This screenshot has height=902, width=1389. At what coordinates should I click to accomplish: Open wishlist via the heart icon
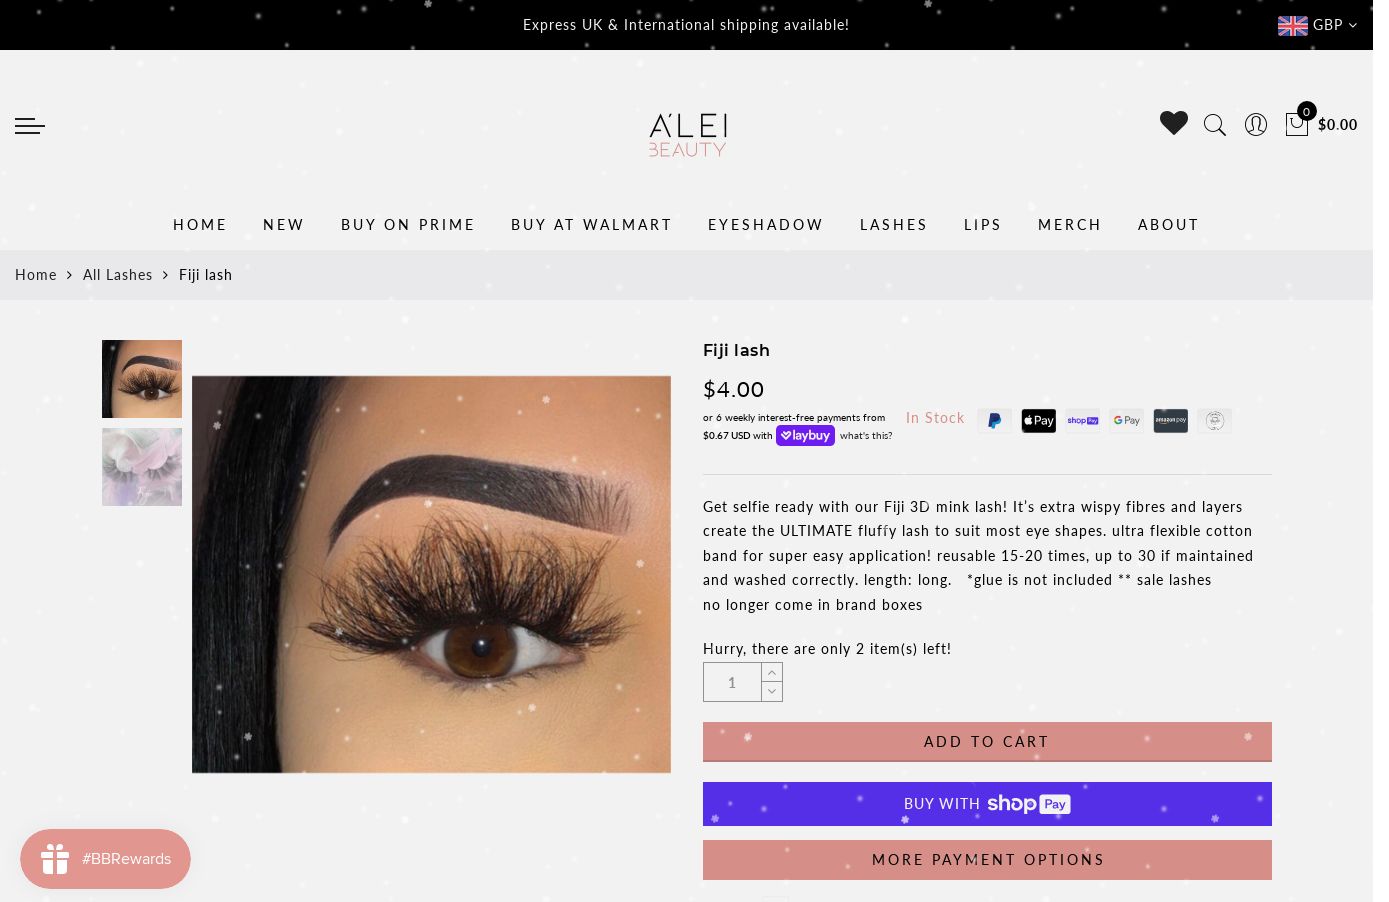coord(1174,123)
